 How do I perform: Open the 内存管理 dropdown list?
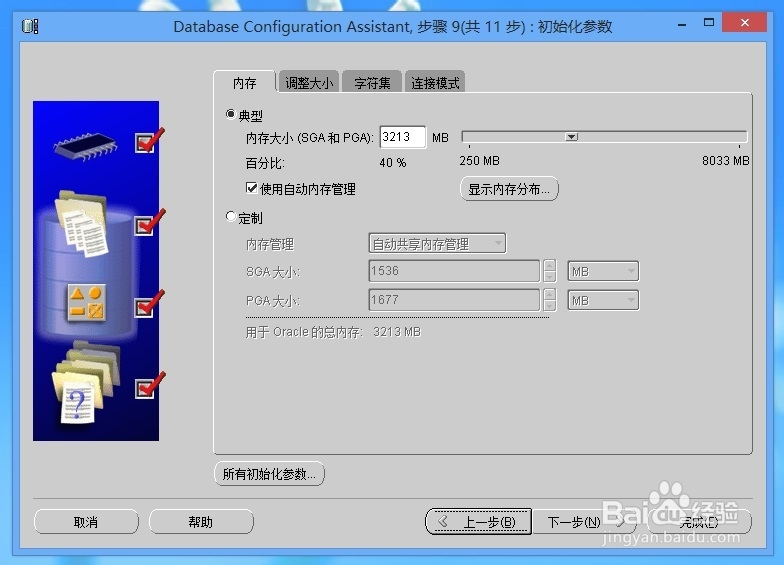coord(436,244)
